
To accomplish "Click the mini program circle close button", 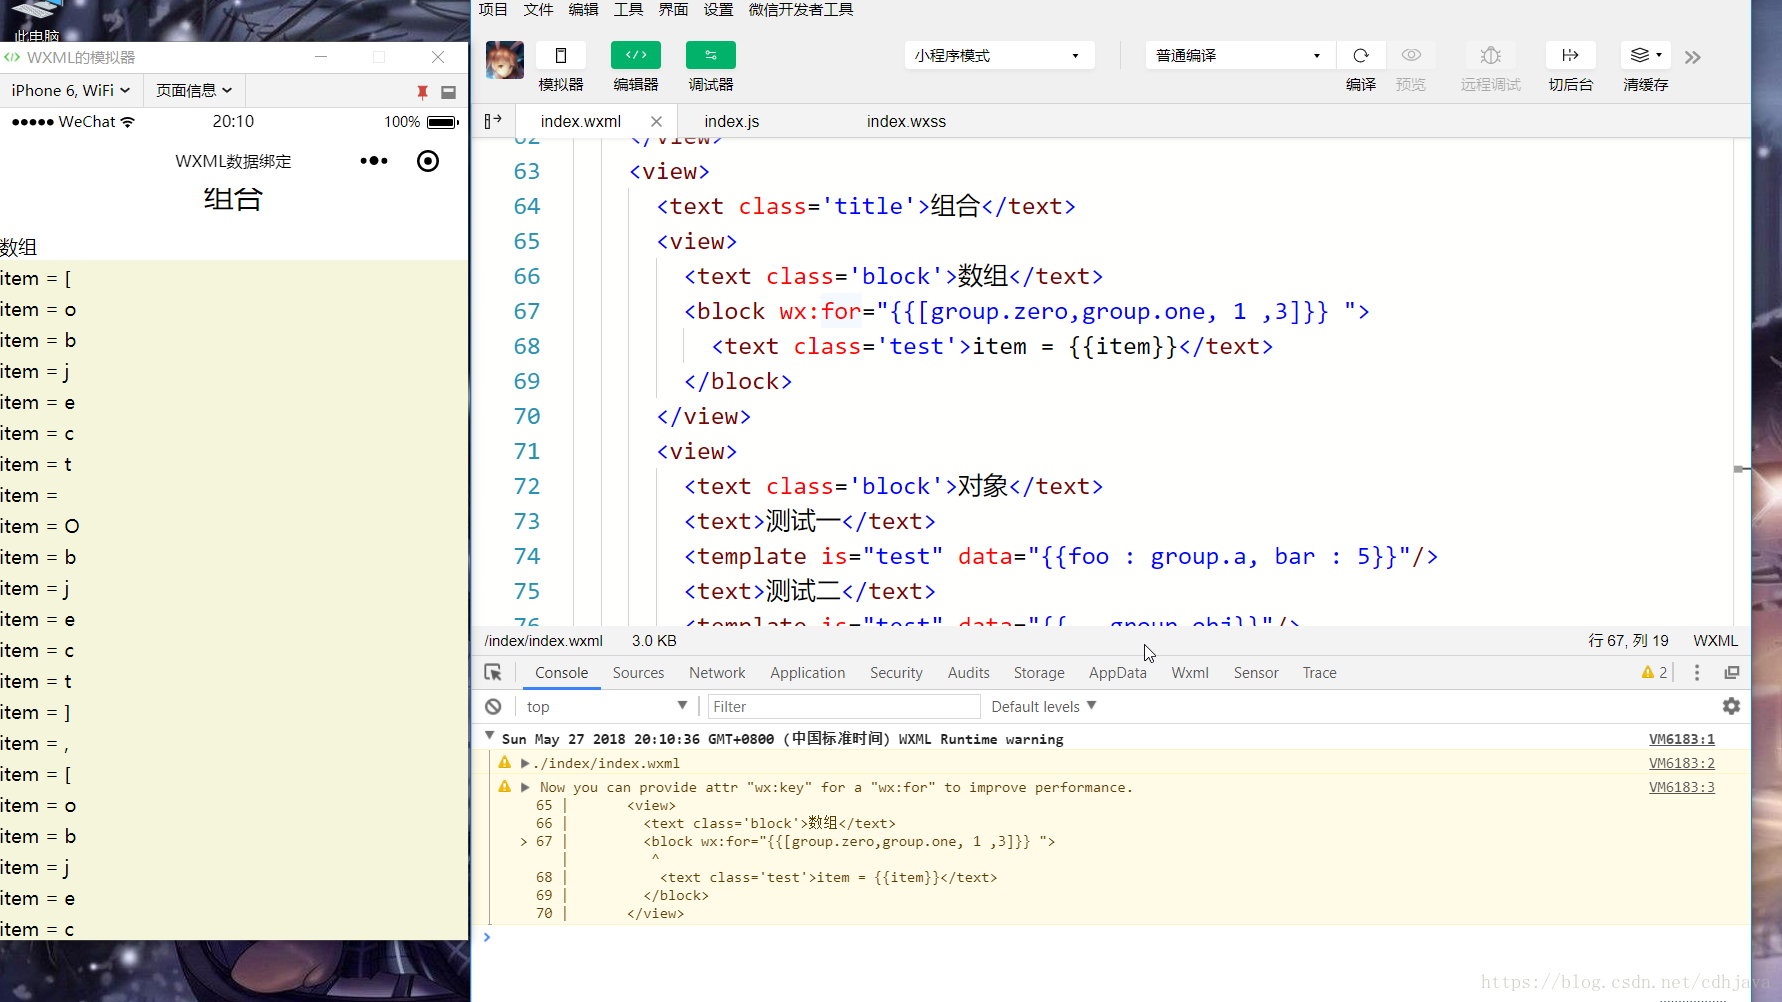I will click(x=428, y=161).
